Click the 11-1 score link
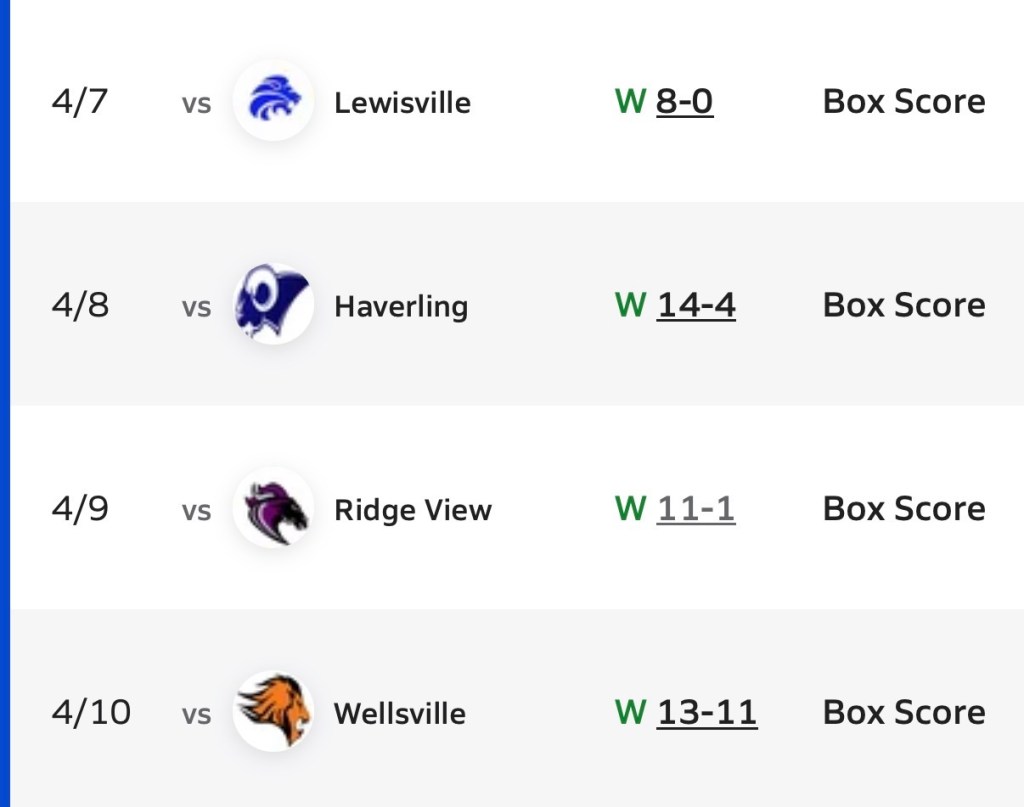Image resolution: width=1024 pixels, height=807 pixels. (695, 509)
